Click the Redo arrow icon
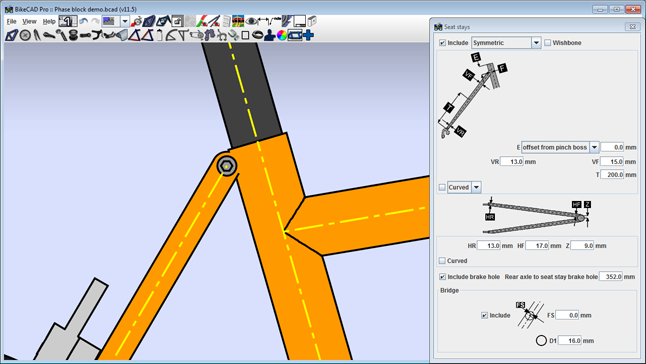 click(x=95, y=21)
